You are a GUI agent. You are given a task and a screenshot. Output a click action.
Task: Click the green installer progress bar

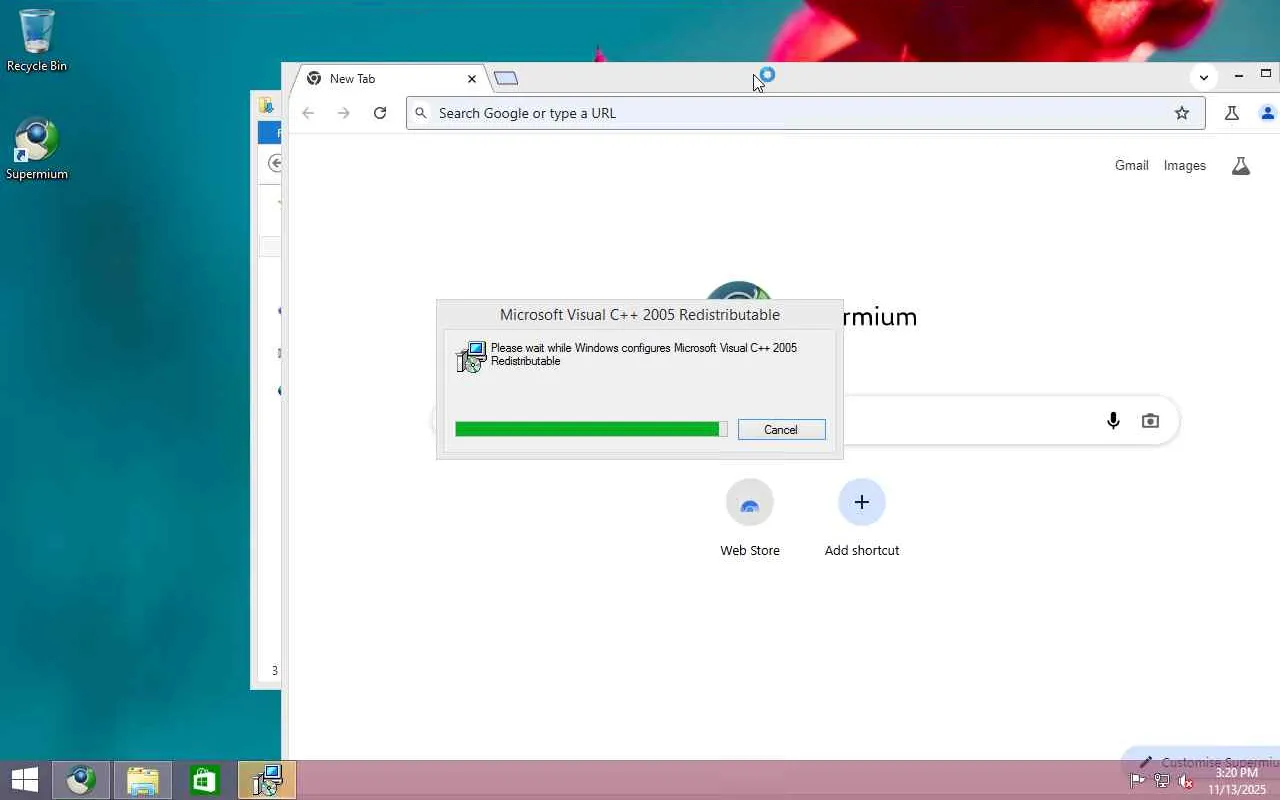[x=591, y=429]
